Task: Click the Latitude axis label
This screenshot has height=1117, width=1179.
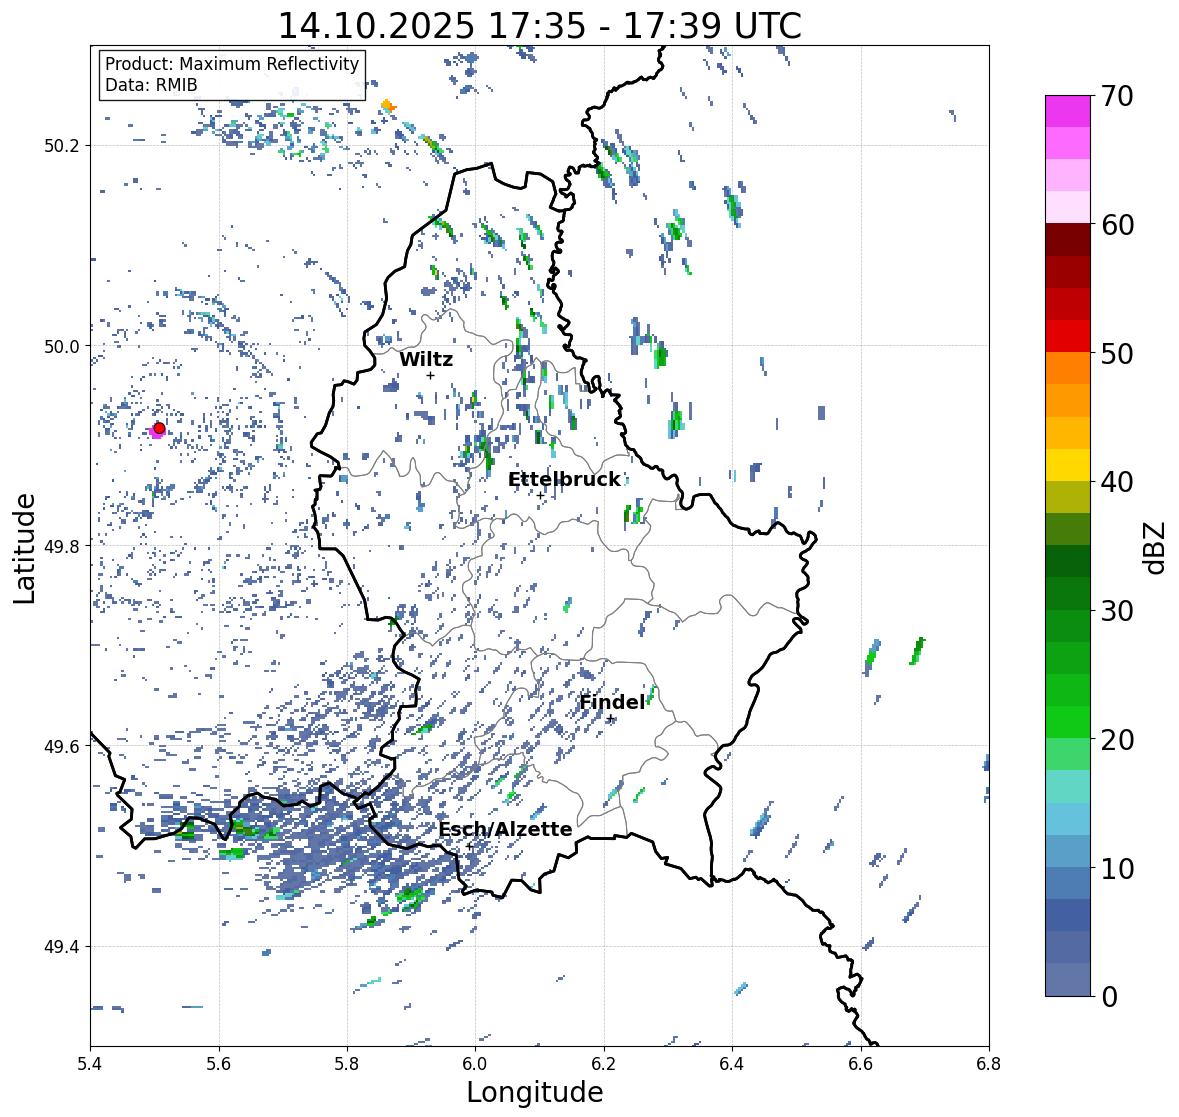Action: (x=24, y=548)
